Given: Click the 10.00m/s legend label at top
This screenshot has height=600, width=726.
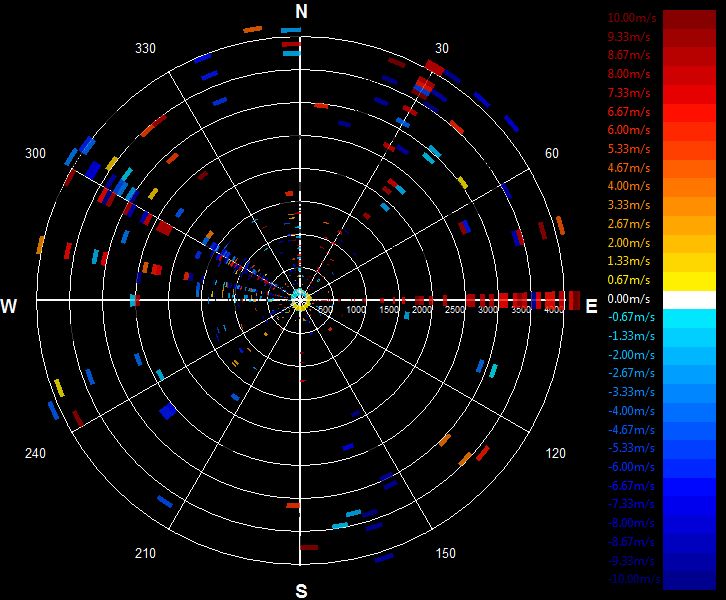Looking at the screenshot, I should (x=632, y=18).
